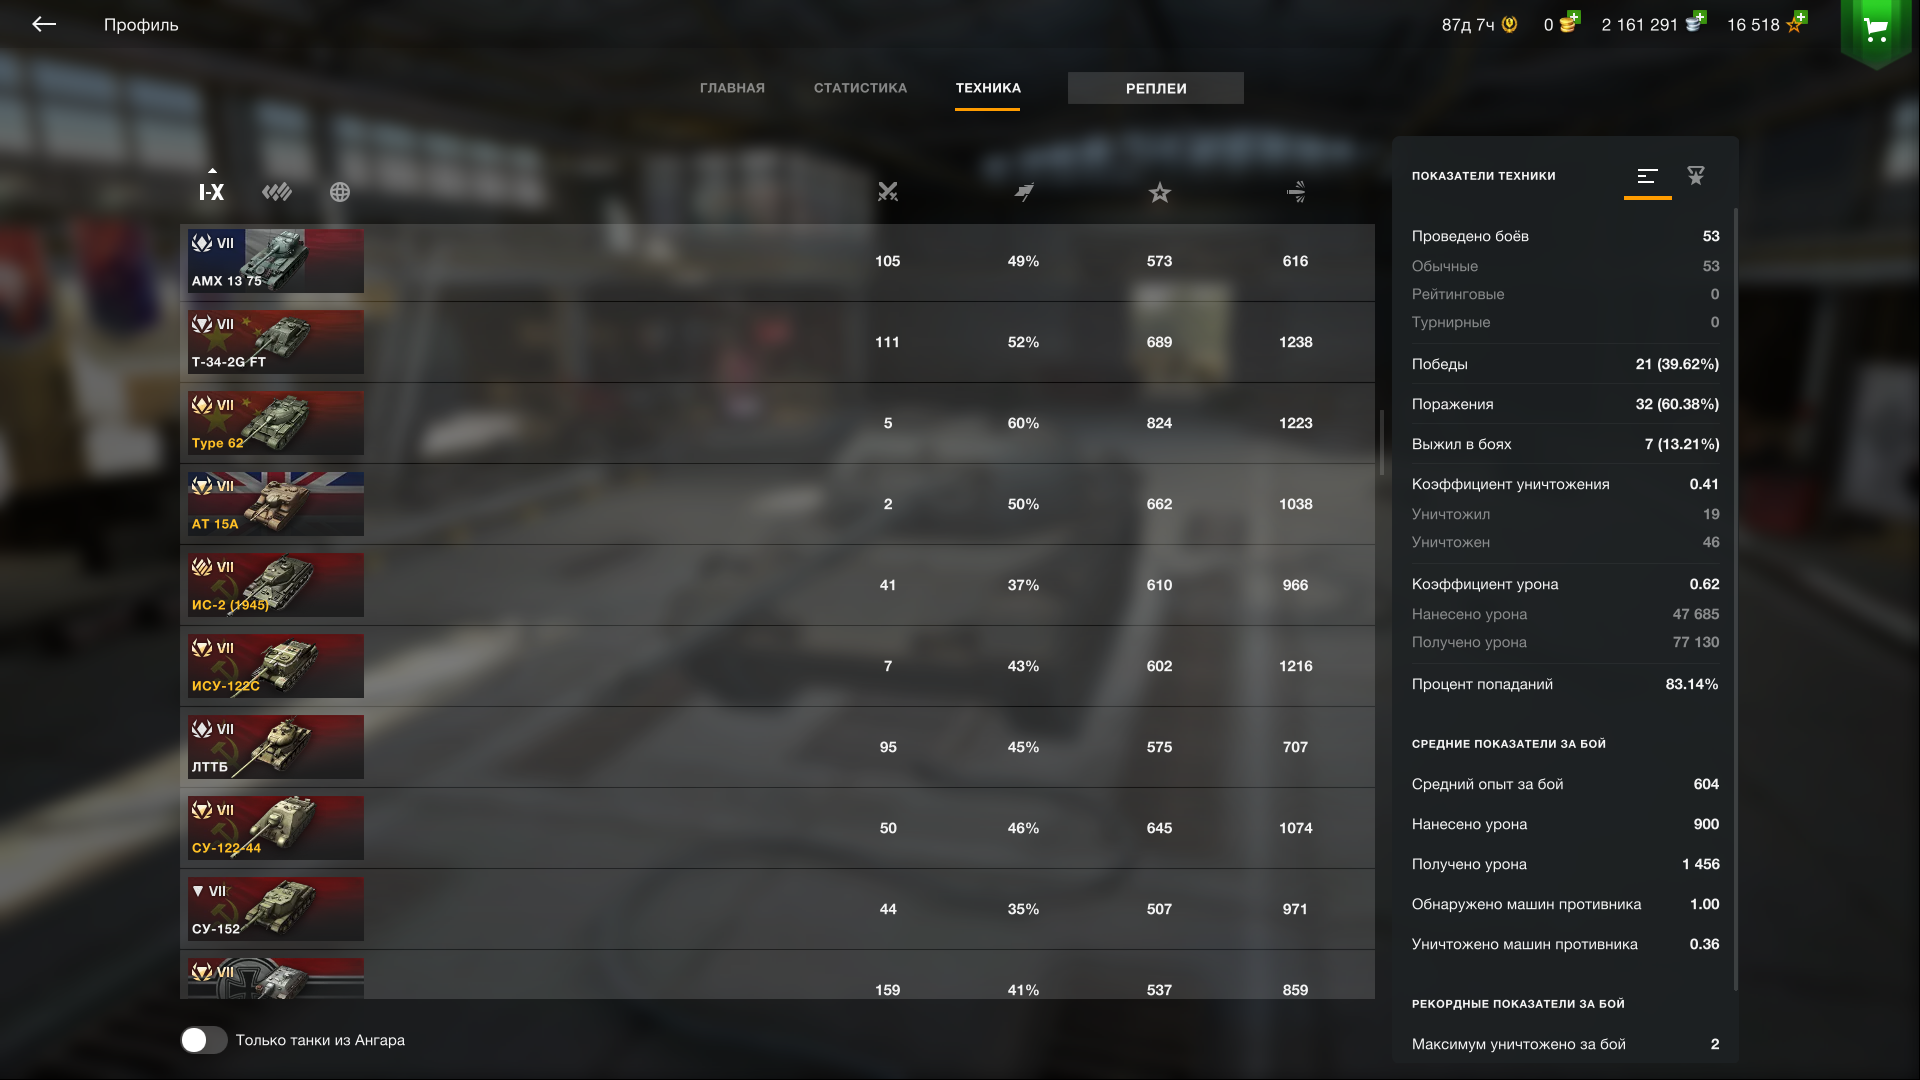Click Коэффициент уничтожения value 0.41
This screenshot has height=1080, width=1920.
pos(1704,484)
